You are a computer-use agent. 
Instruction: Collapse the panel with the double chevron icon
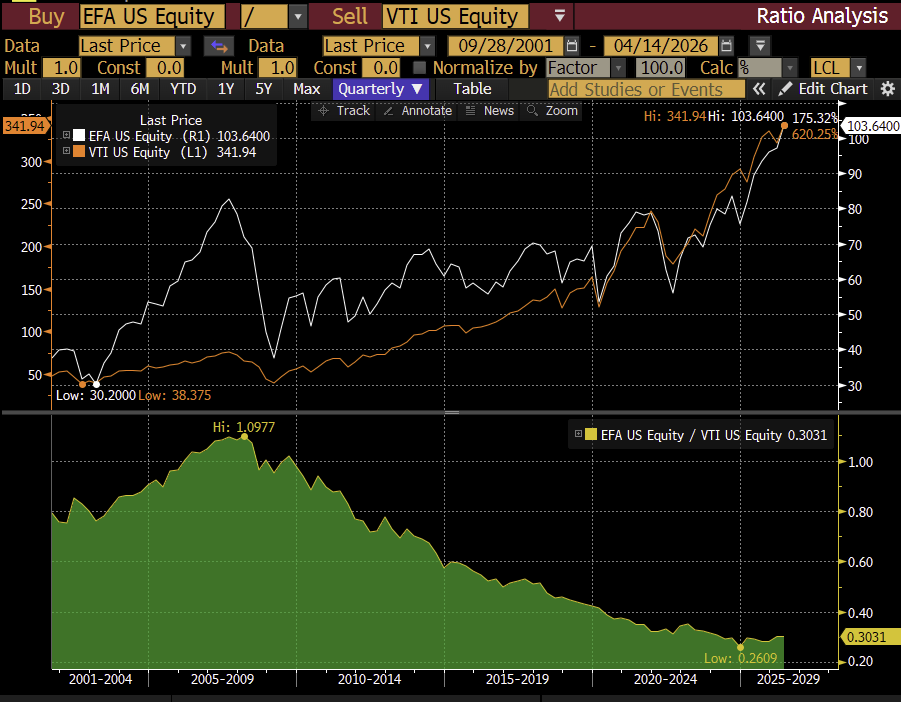[759, 89]
